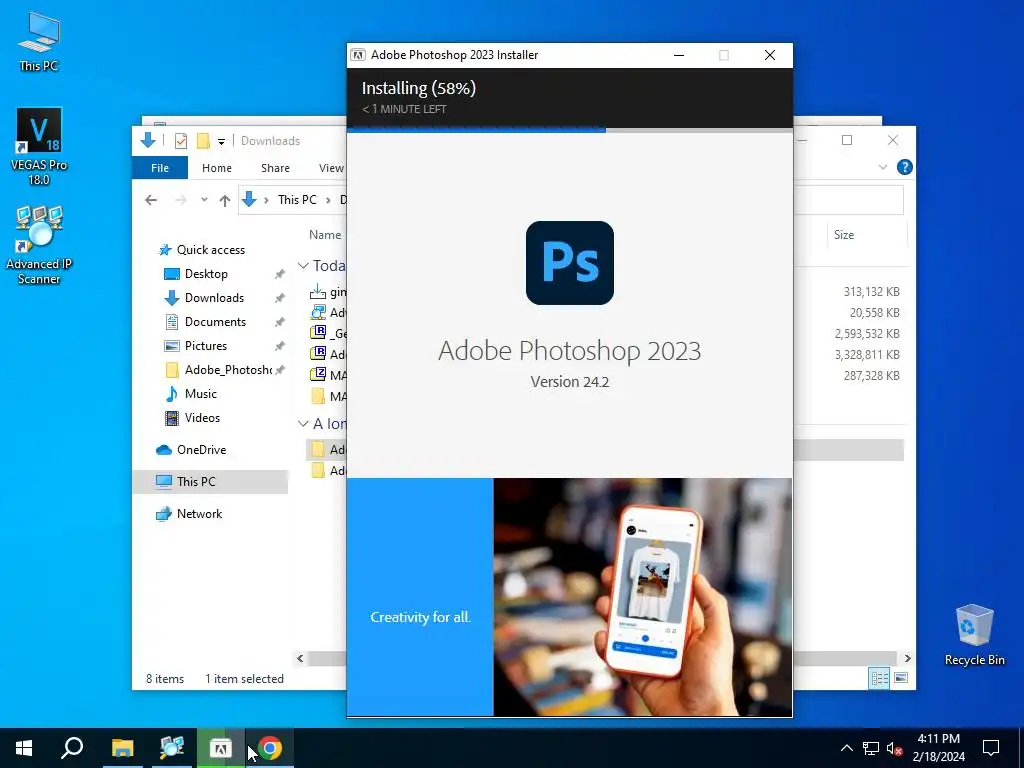This screenshot has width=1024, height=768.
Task: Click the 3,328,811 KB size cell
Action: (867, 355)
